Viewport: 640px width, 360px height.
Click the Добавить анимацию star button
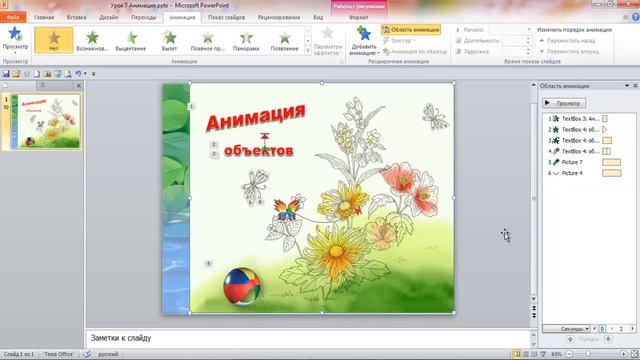click(363, 34)
